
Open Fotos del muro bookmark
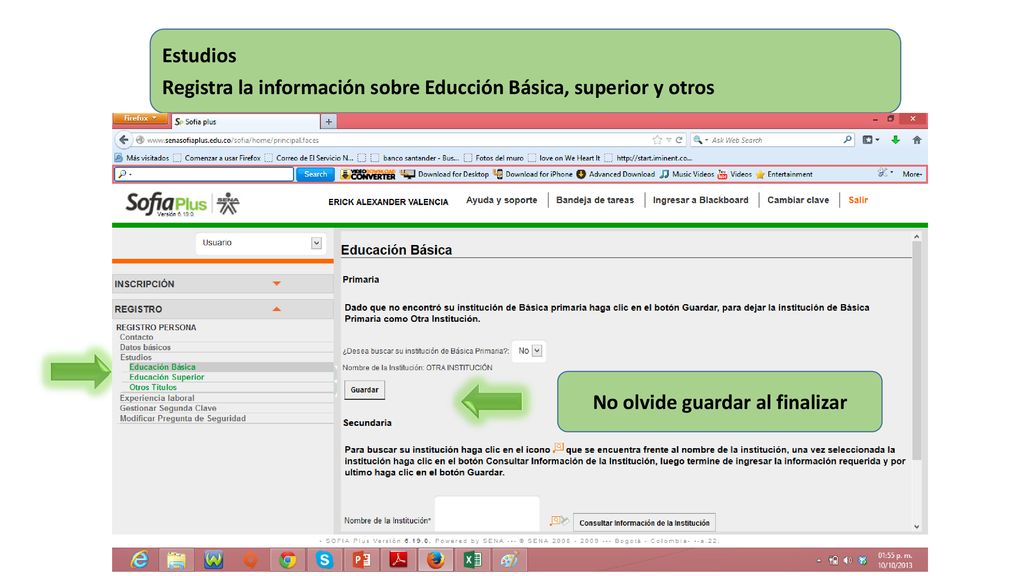click(x=494, y=158)
